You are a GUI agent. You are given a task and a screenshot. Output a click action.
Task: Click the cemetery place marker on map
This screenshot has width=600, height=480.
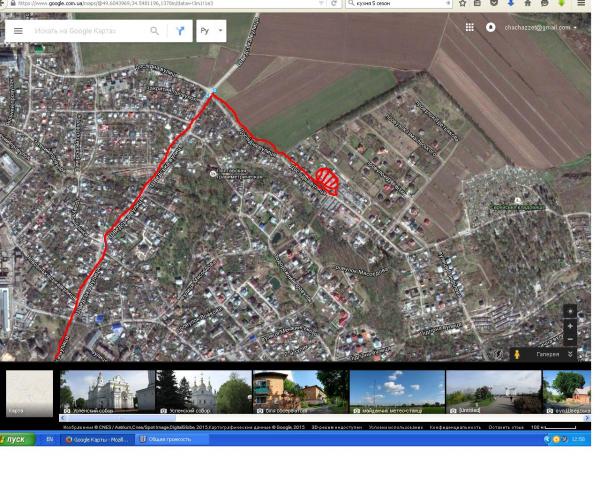tap(517, 200)
